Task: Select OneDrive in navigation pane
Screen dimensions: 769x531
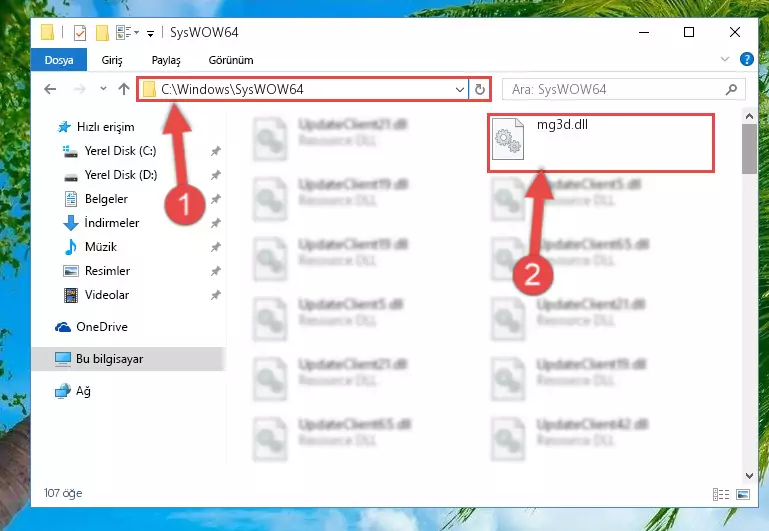Action: [91, 327]
